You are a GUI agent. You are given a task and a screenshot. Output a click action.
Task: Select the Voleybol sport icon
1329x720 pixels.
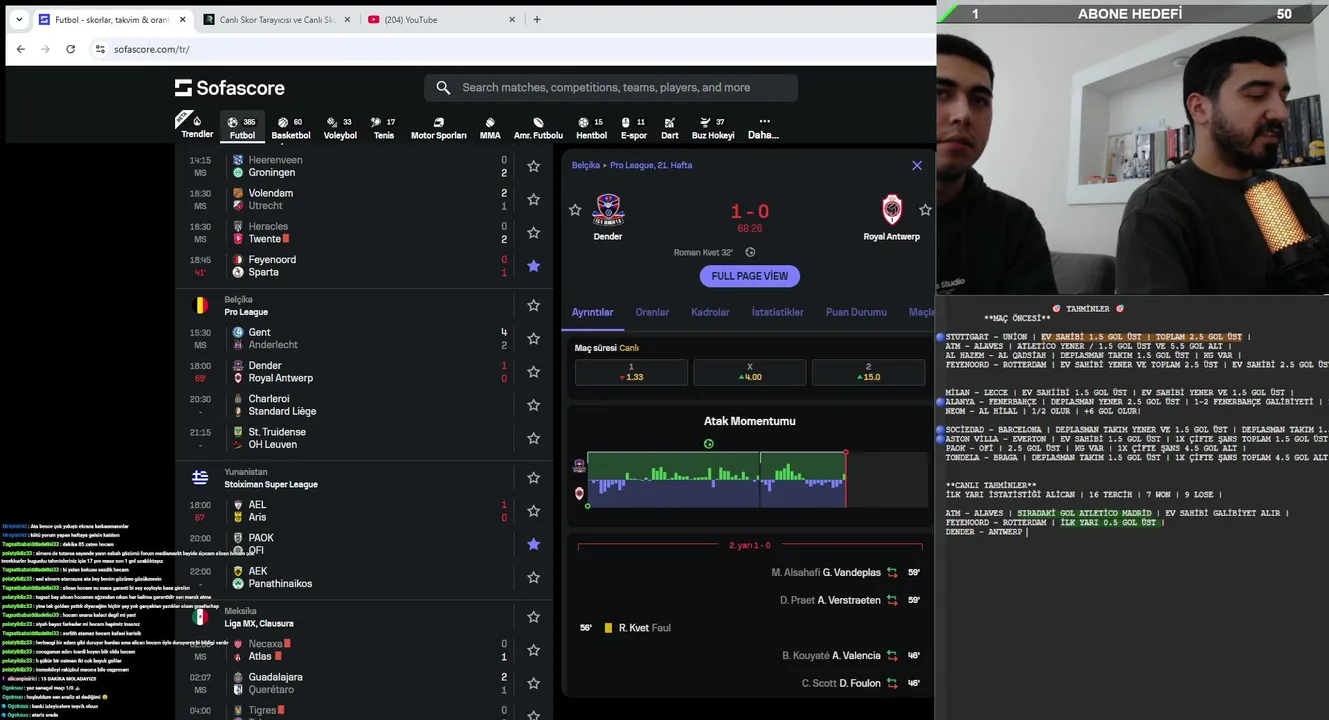pyautogui.click(x=340, y=127)
